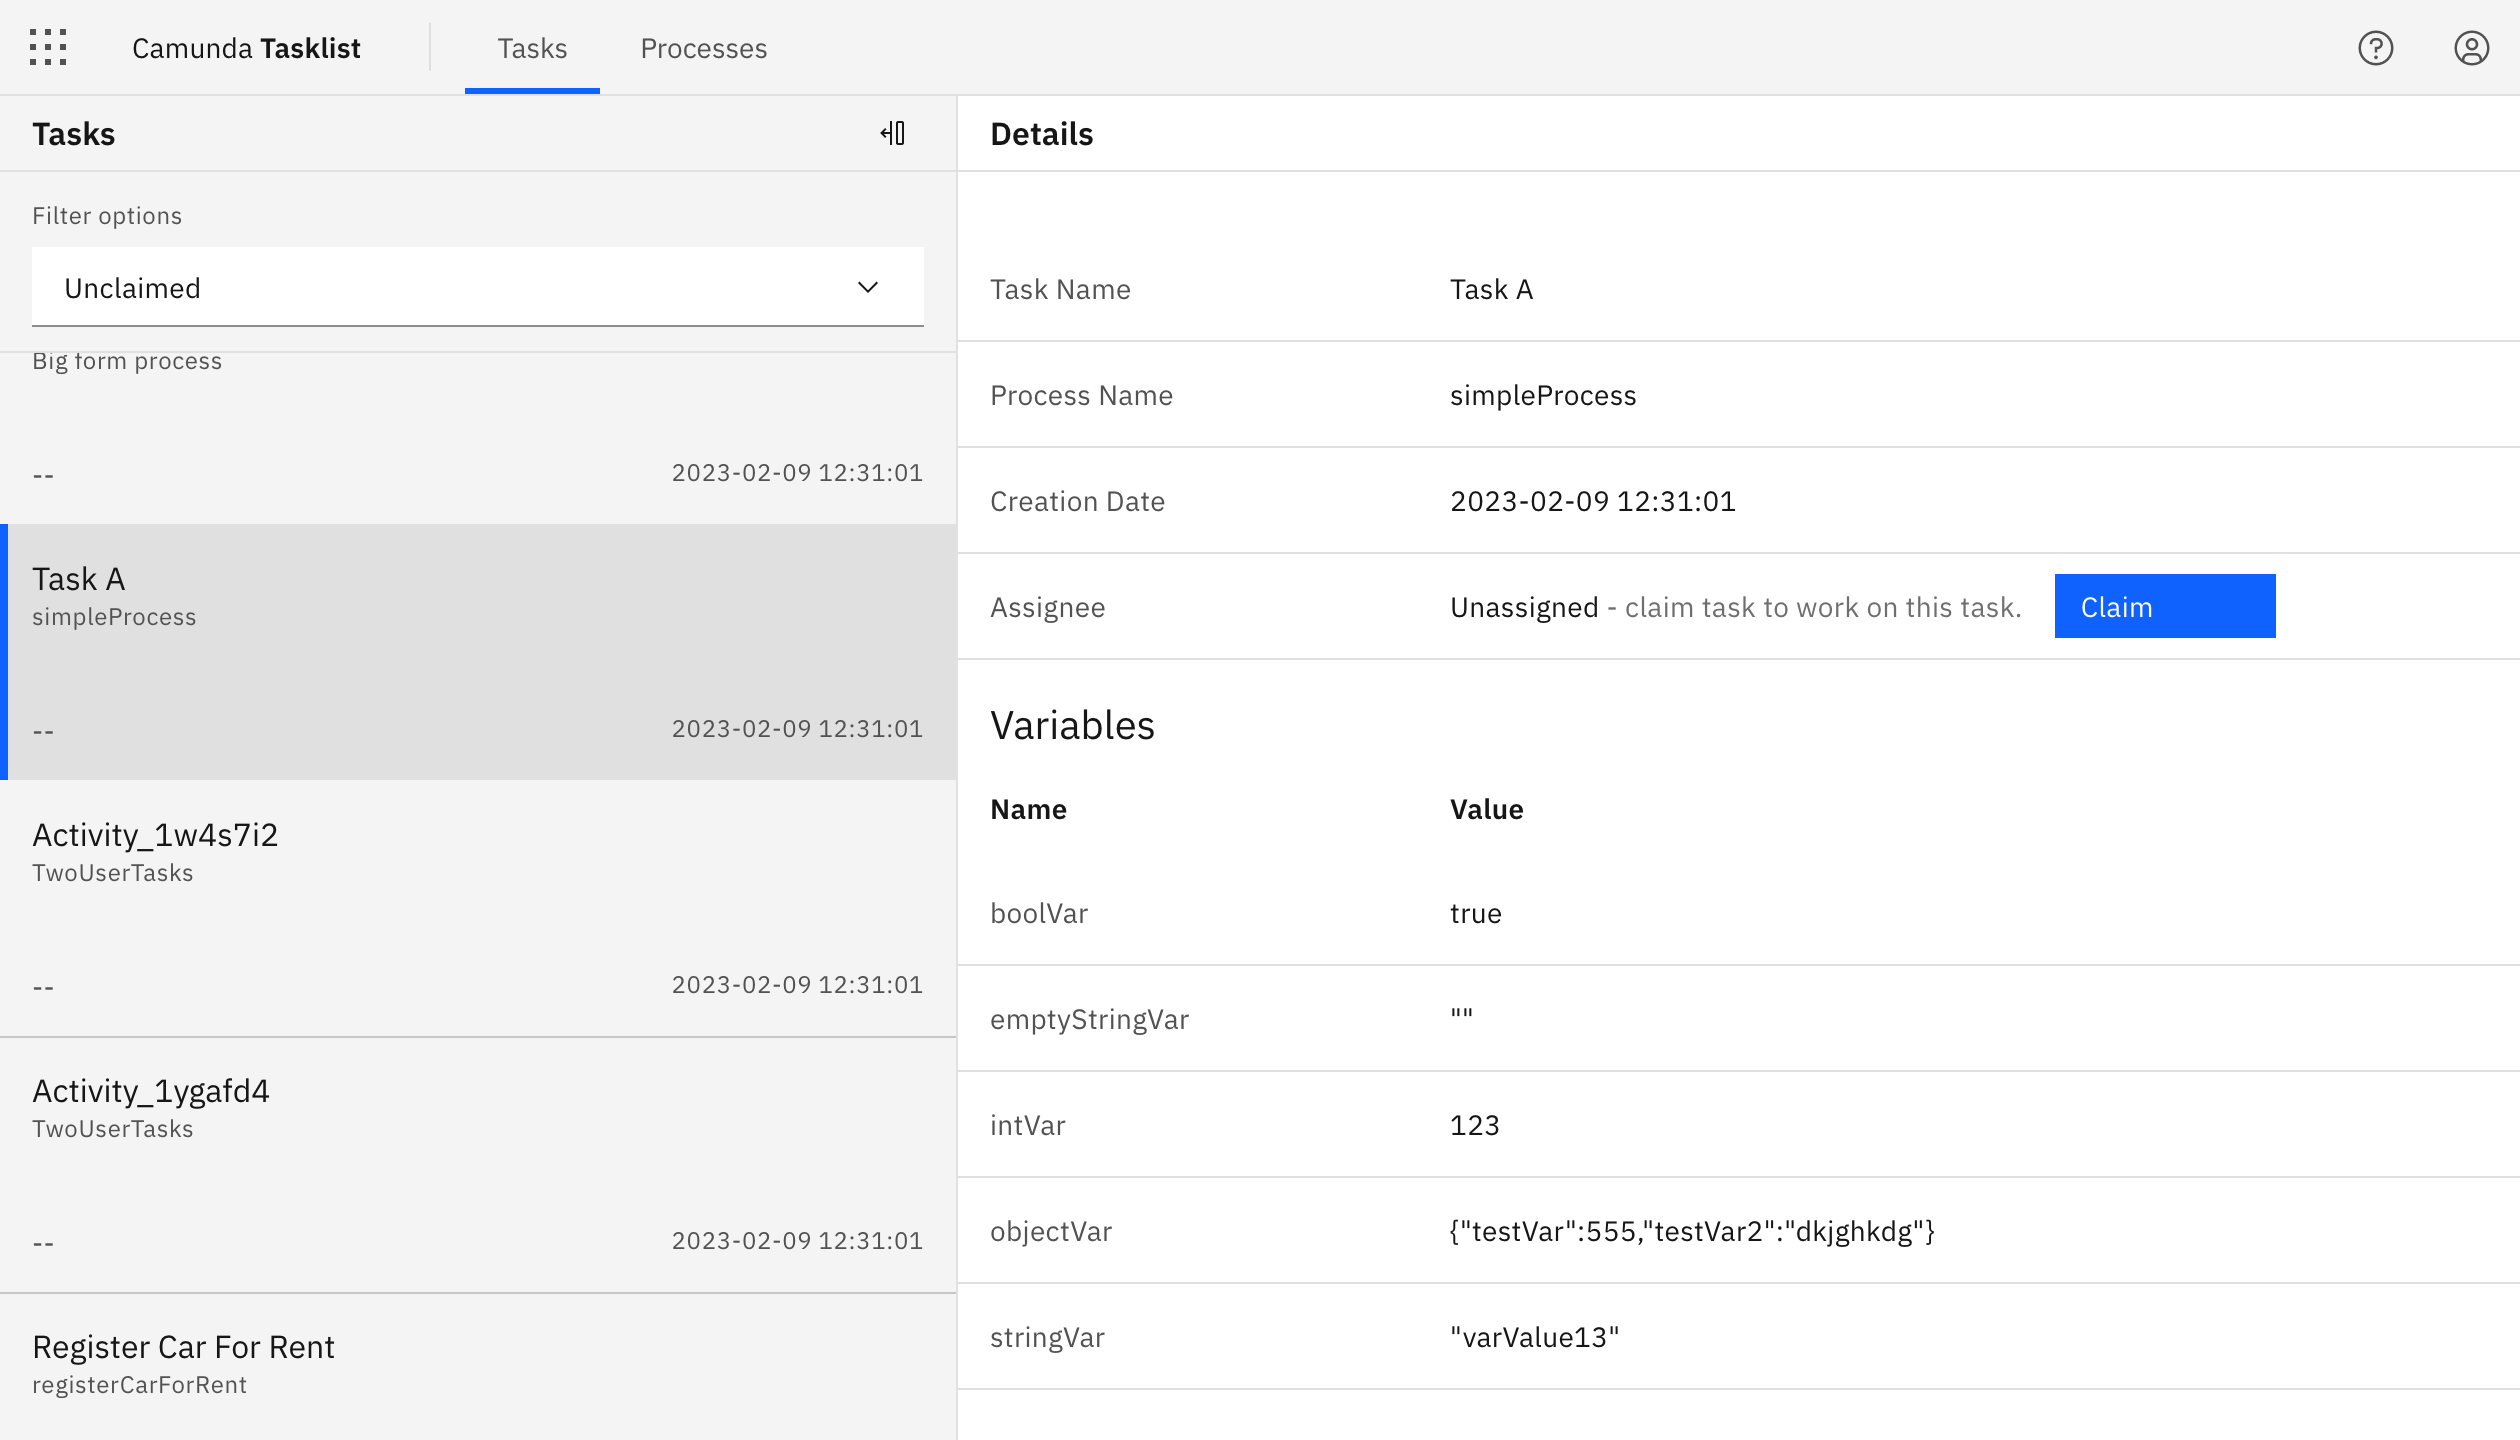Switch to the Processes tab
2520x1440 pixels.
[x=703, y=48]
